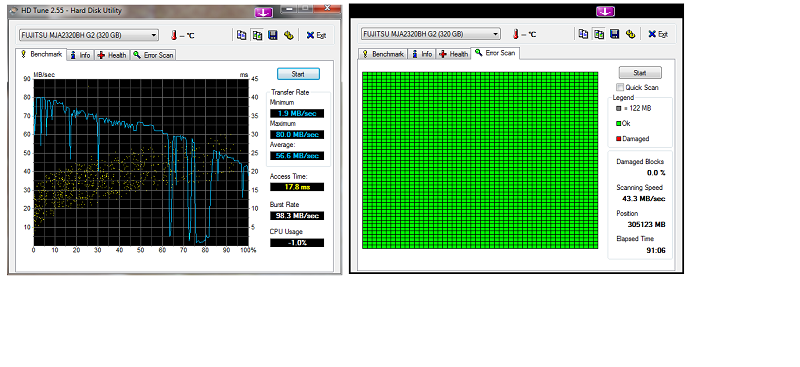Viewport: 800px width, 367px height.
Task: Switch to Health tab in left window
Action: (x=112, y=55)
